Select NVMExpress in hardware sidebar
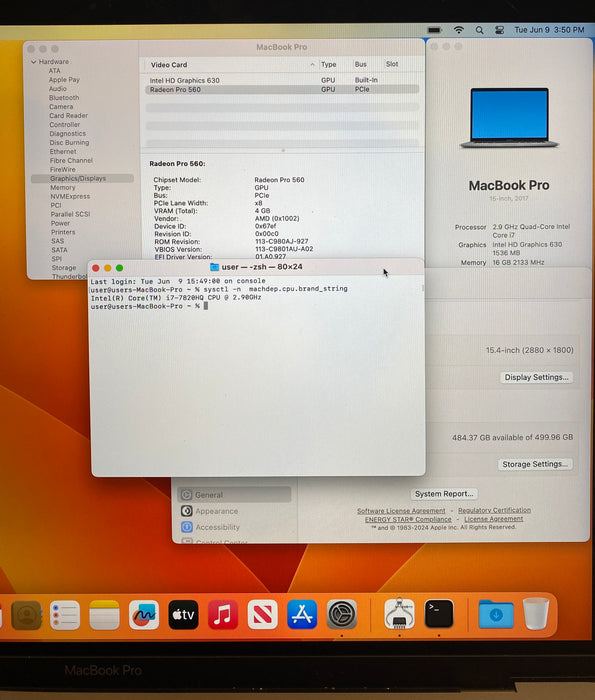 click(70, 196)
